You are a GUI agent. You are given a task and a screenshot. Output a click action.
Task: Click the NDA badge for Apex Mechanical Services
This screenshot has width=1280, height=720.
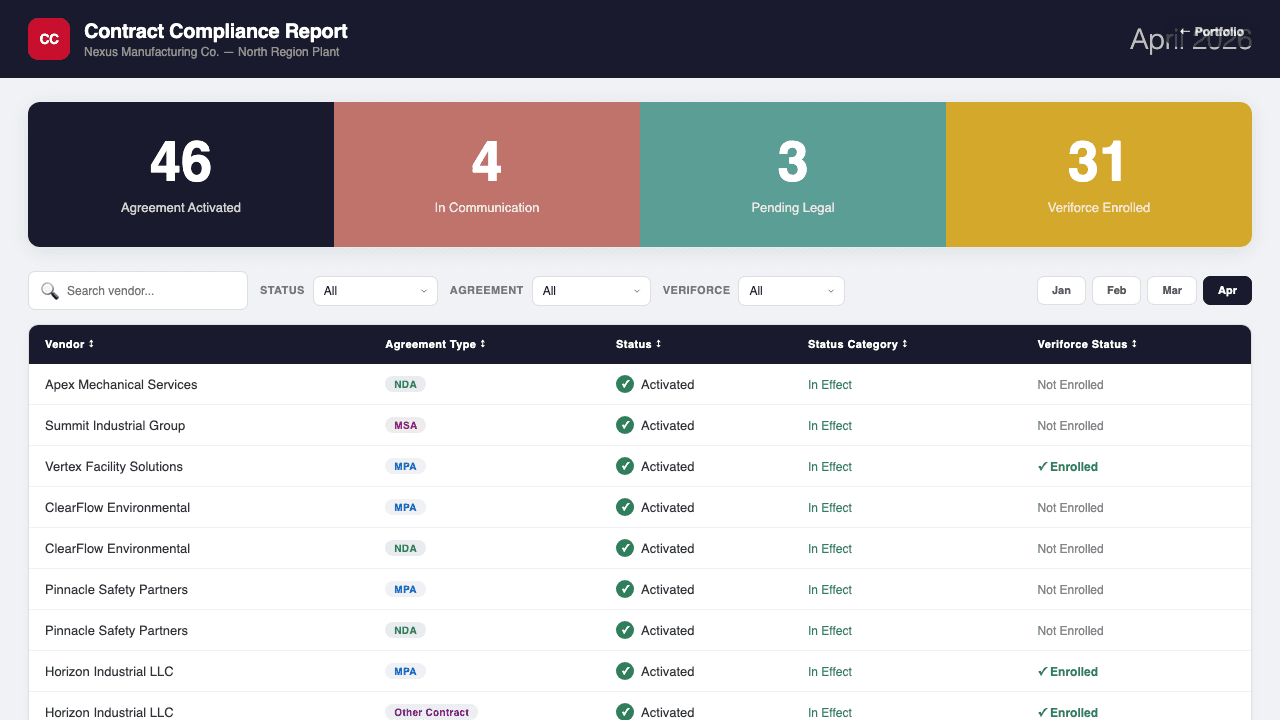[406, 384]
